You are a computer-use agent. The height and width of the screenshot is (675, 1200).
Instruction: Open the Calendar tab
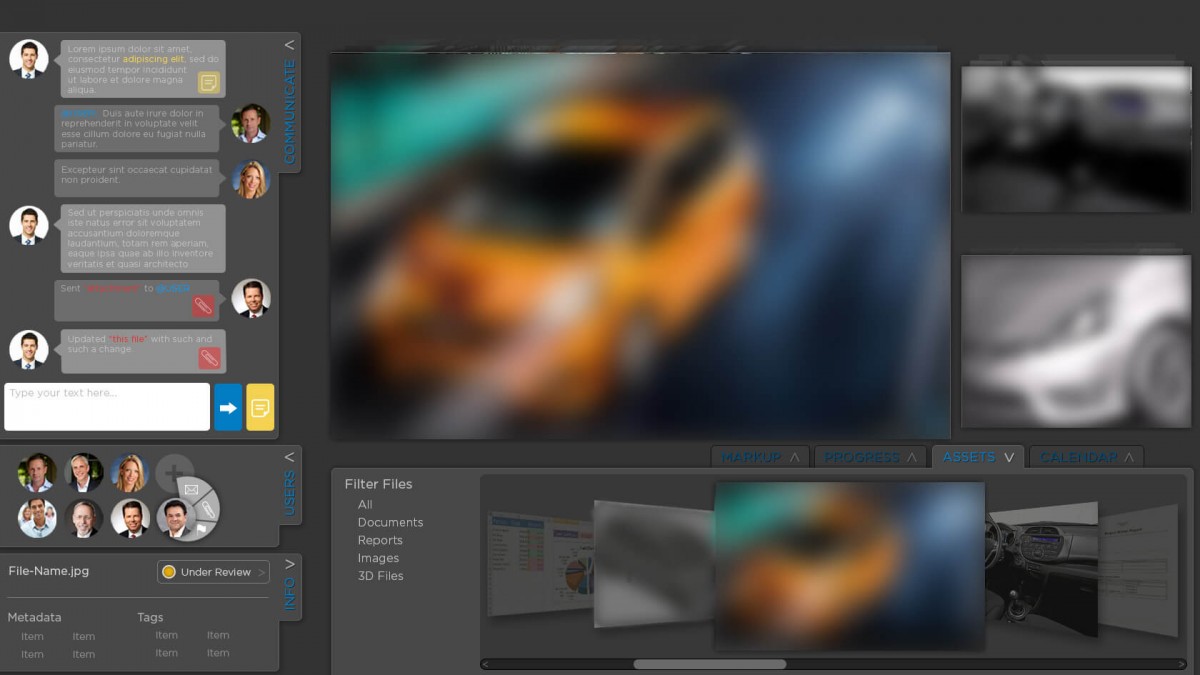point(1086,457)
